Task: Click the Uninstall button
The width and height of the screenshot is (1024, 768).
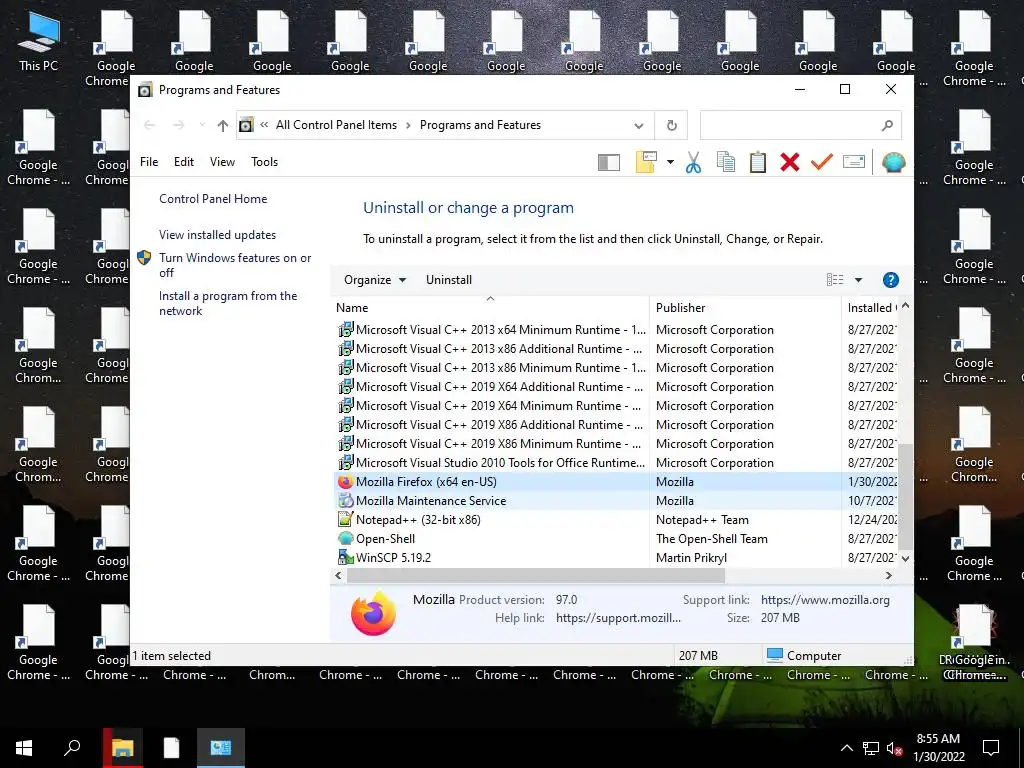Action: click(x=449, y=280)
